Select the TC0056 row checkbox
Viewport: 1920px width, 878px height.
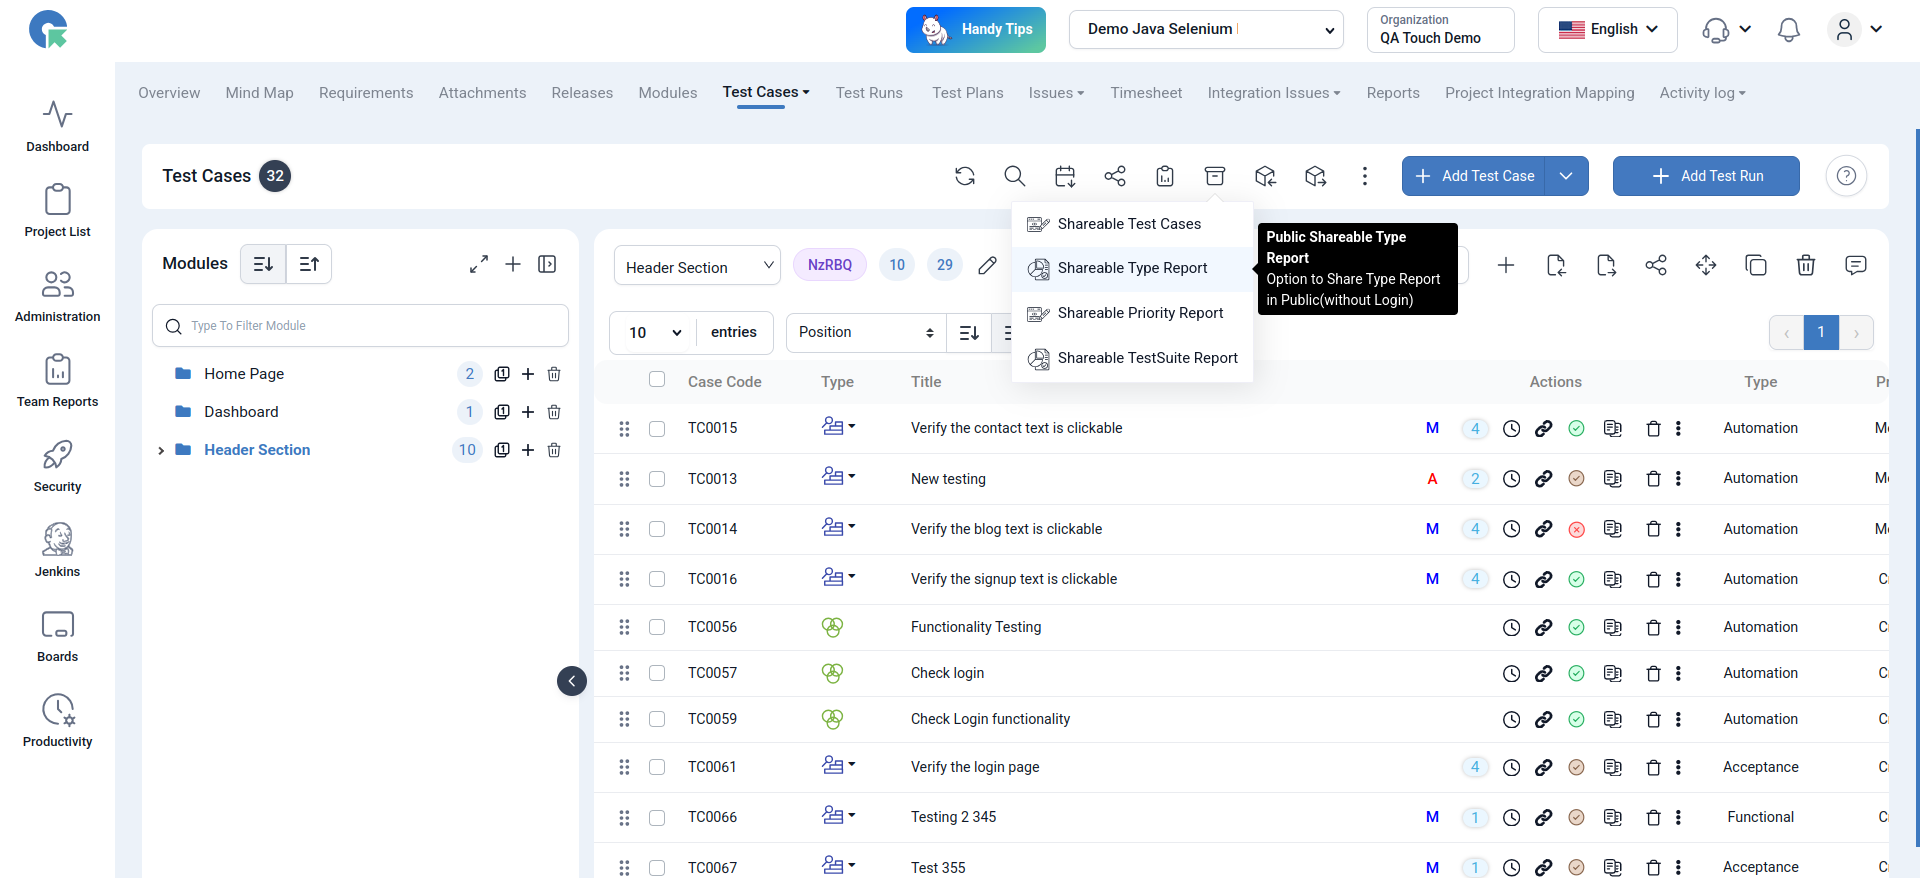(x=657, y=627)
